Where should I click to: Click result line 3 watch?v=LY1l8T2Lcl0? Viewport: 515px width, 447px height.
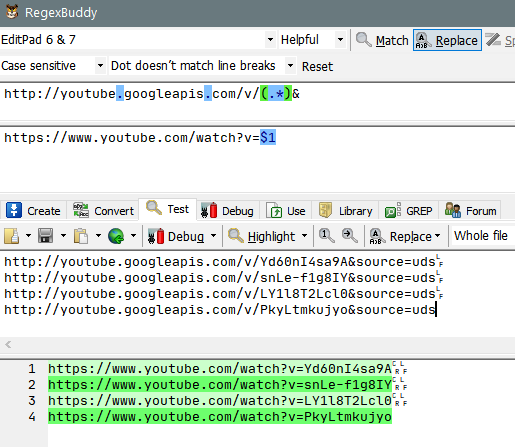pyautogui.click(x=220, y=401)
